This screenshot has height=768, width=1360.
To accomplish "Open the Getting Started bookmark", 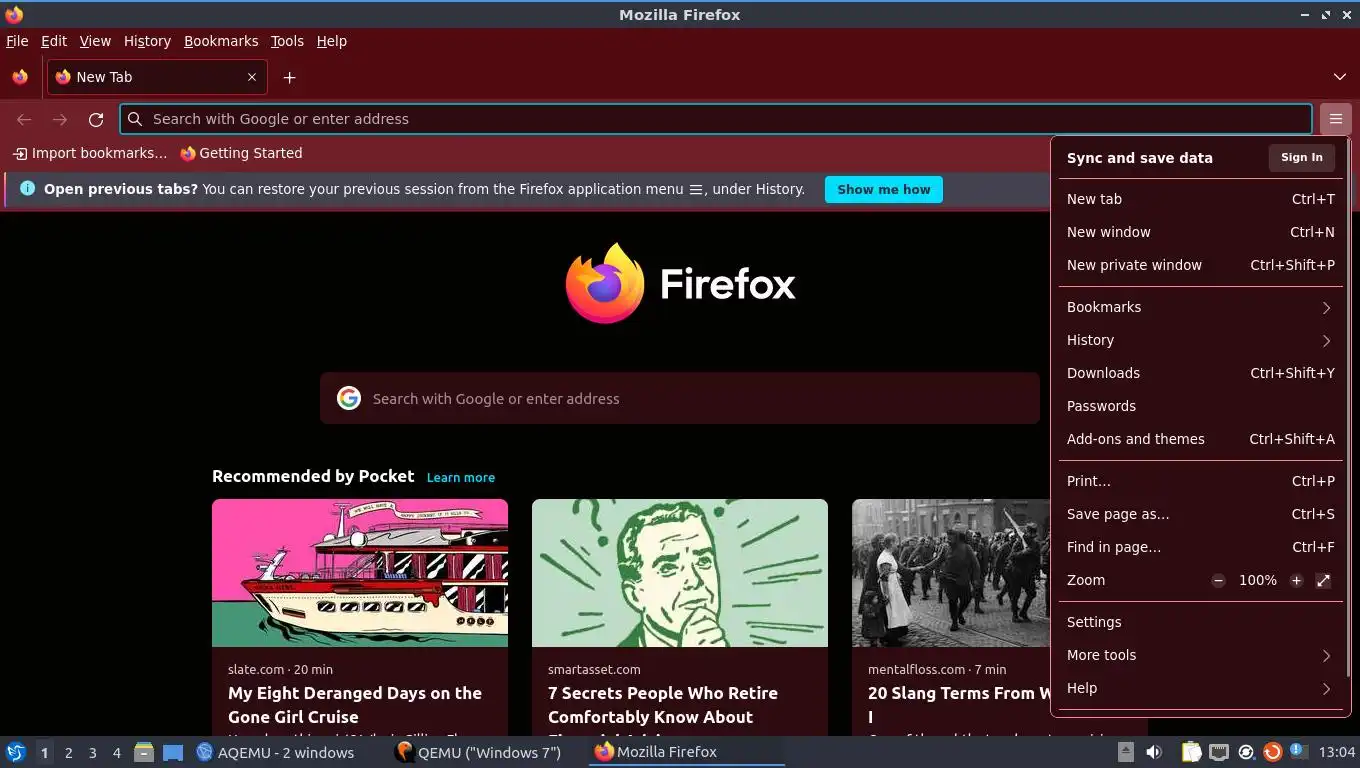I will tap(241, 153).
